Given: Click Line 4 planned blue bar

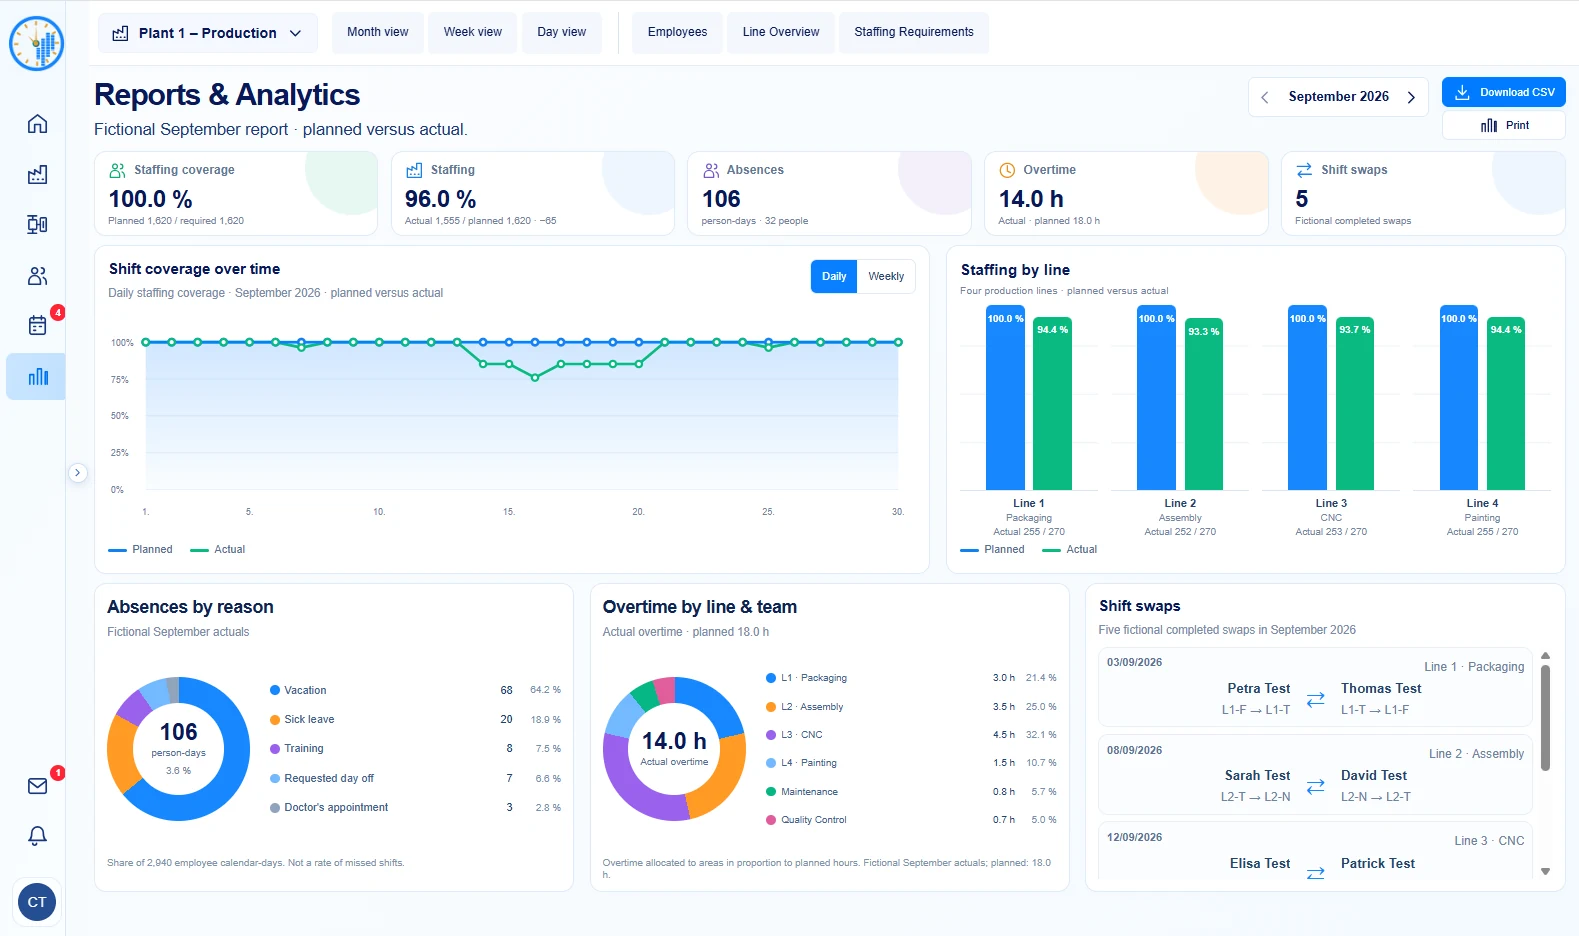Looking at the screenshot, I should 1458,397.
